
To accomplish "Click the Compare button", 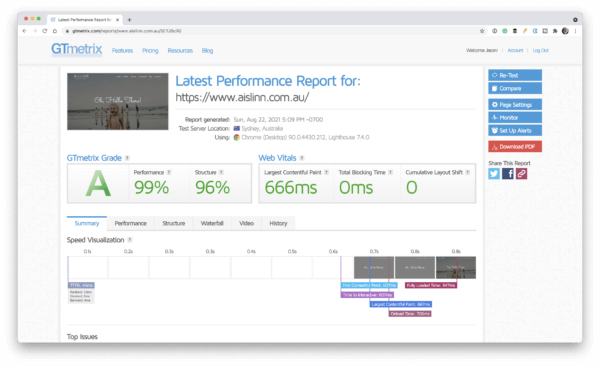I will click(515, 88).
